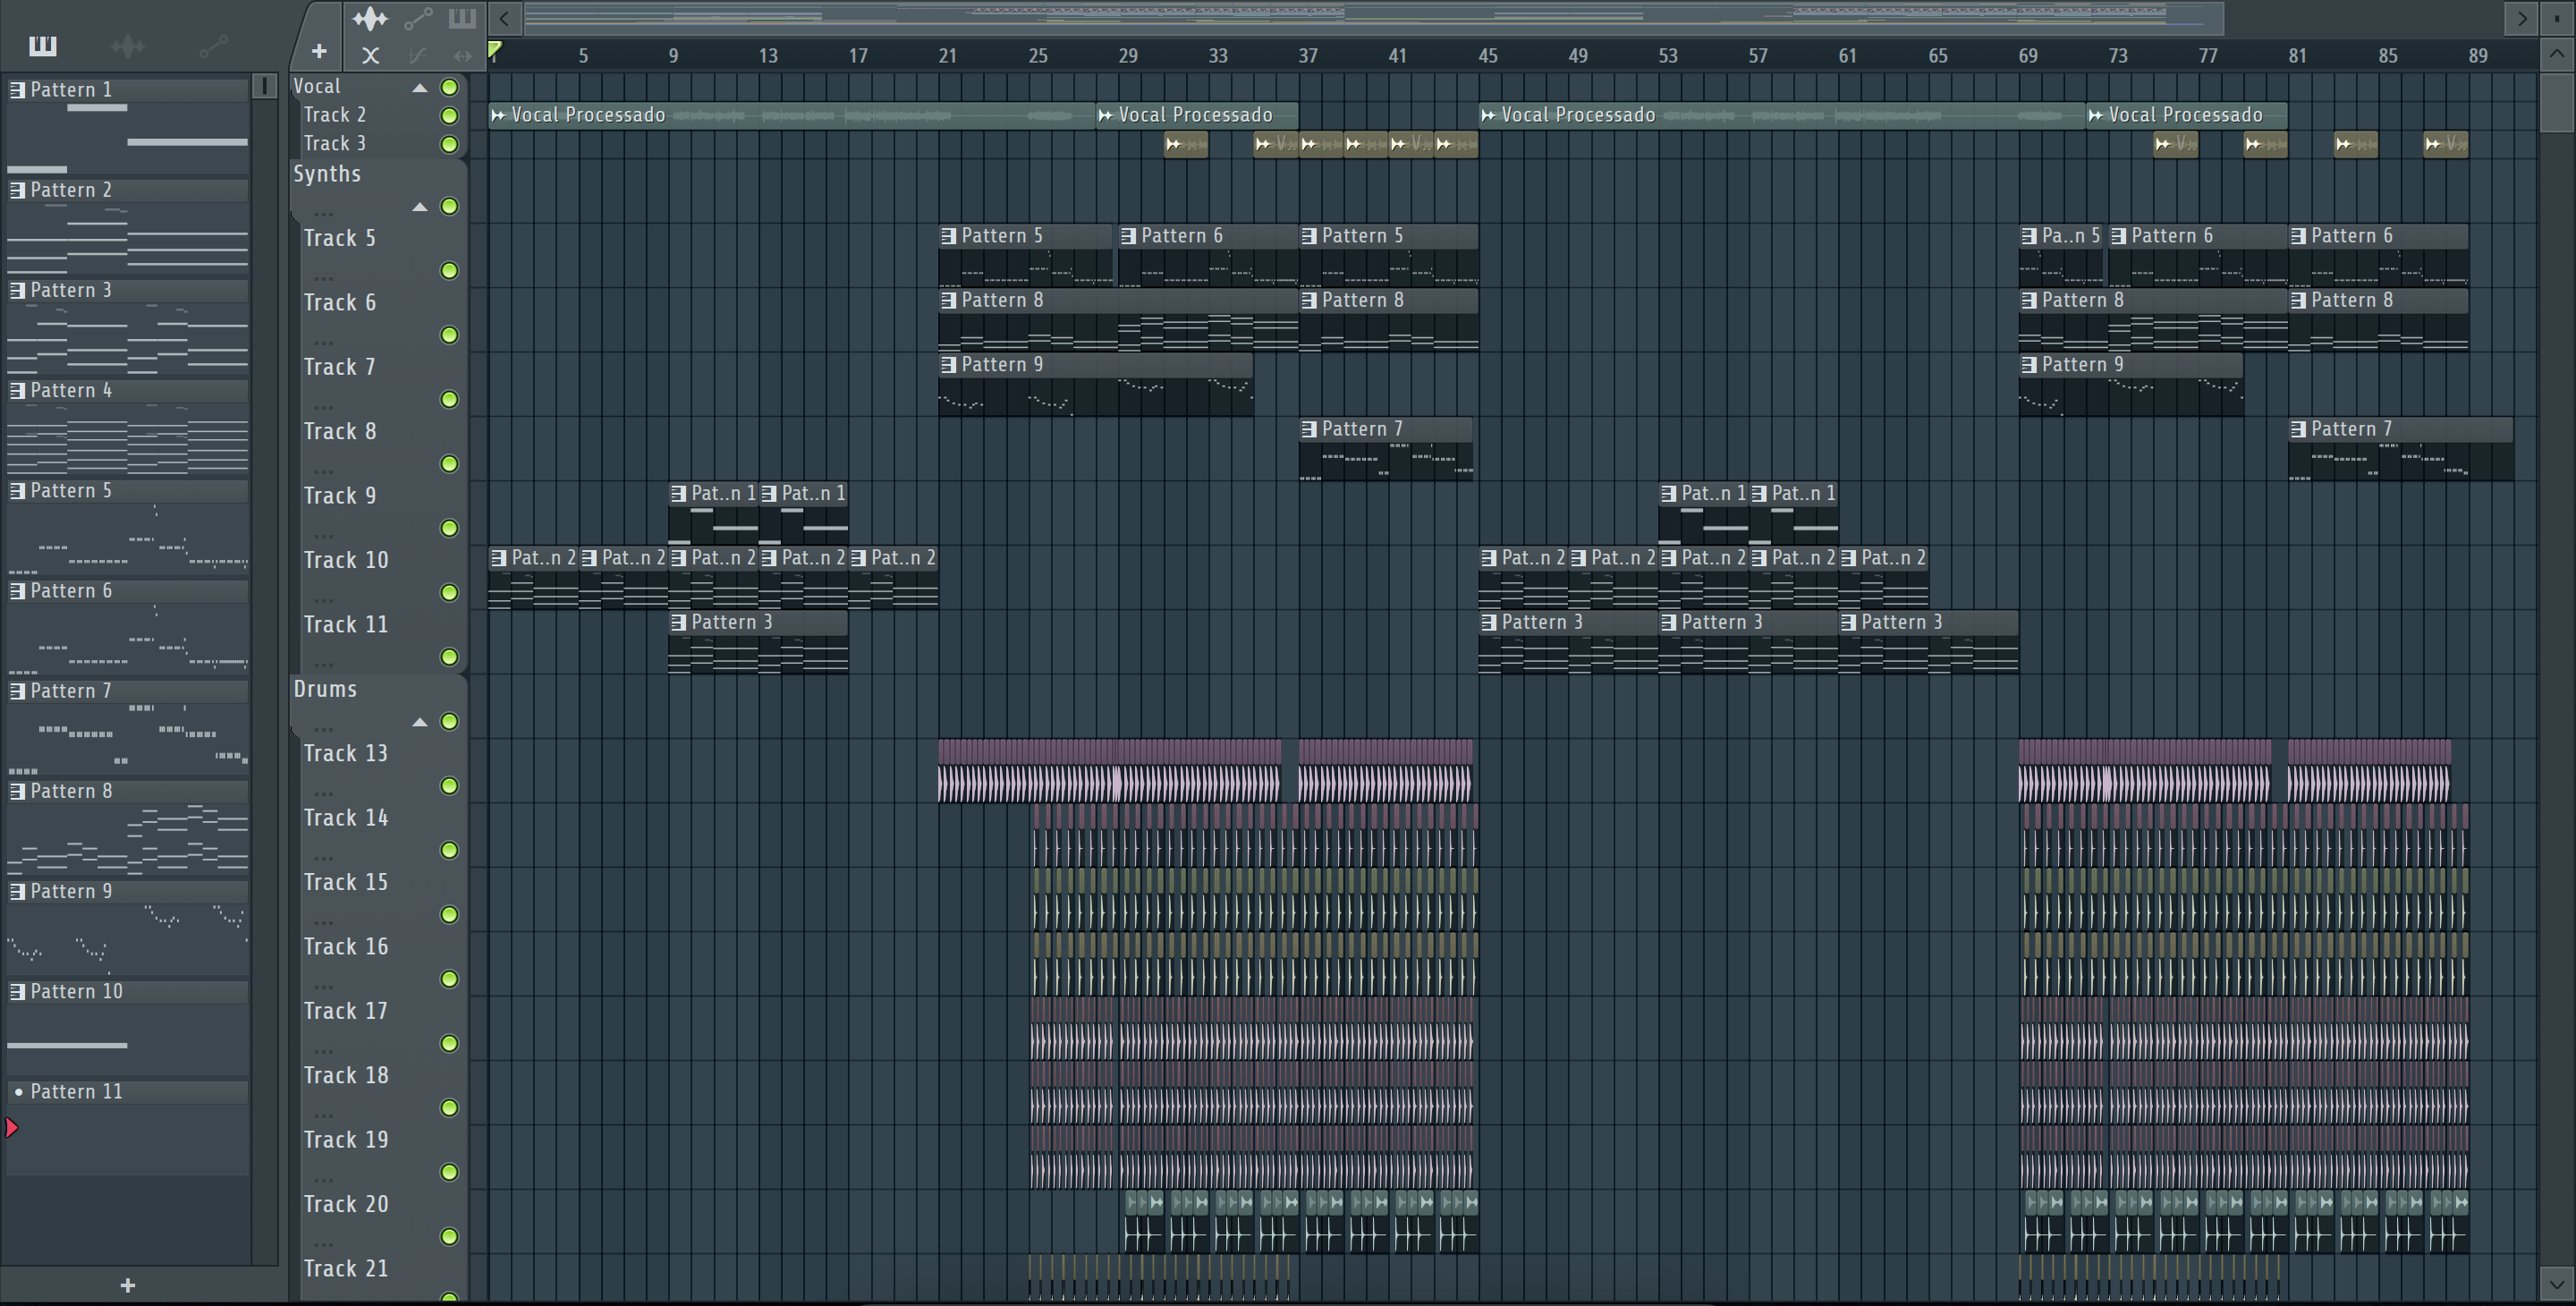This screenshot has width=2576, height=1306.
Task: Click the audio icon on the Vocal Processado clip at bar 45
Action: pyautogui.click(x=1488, y=116)
